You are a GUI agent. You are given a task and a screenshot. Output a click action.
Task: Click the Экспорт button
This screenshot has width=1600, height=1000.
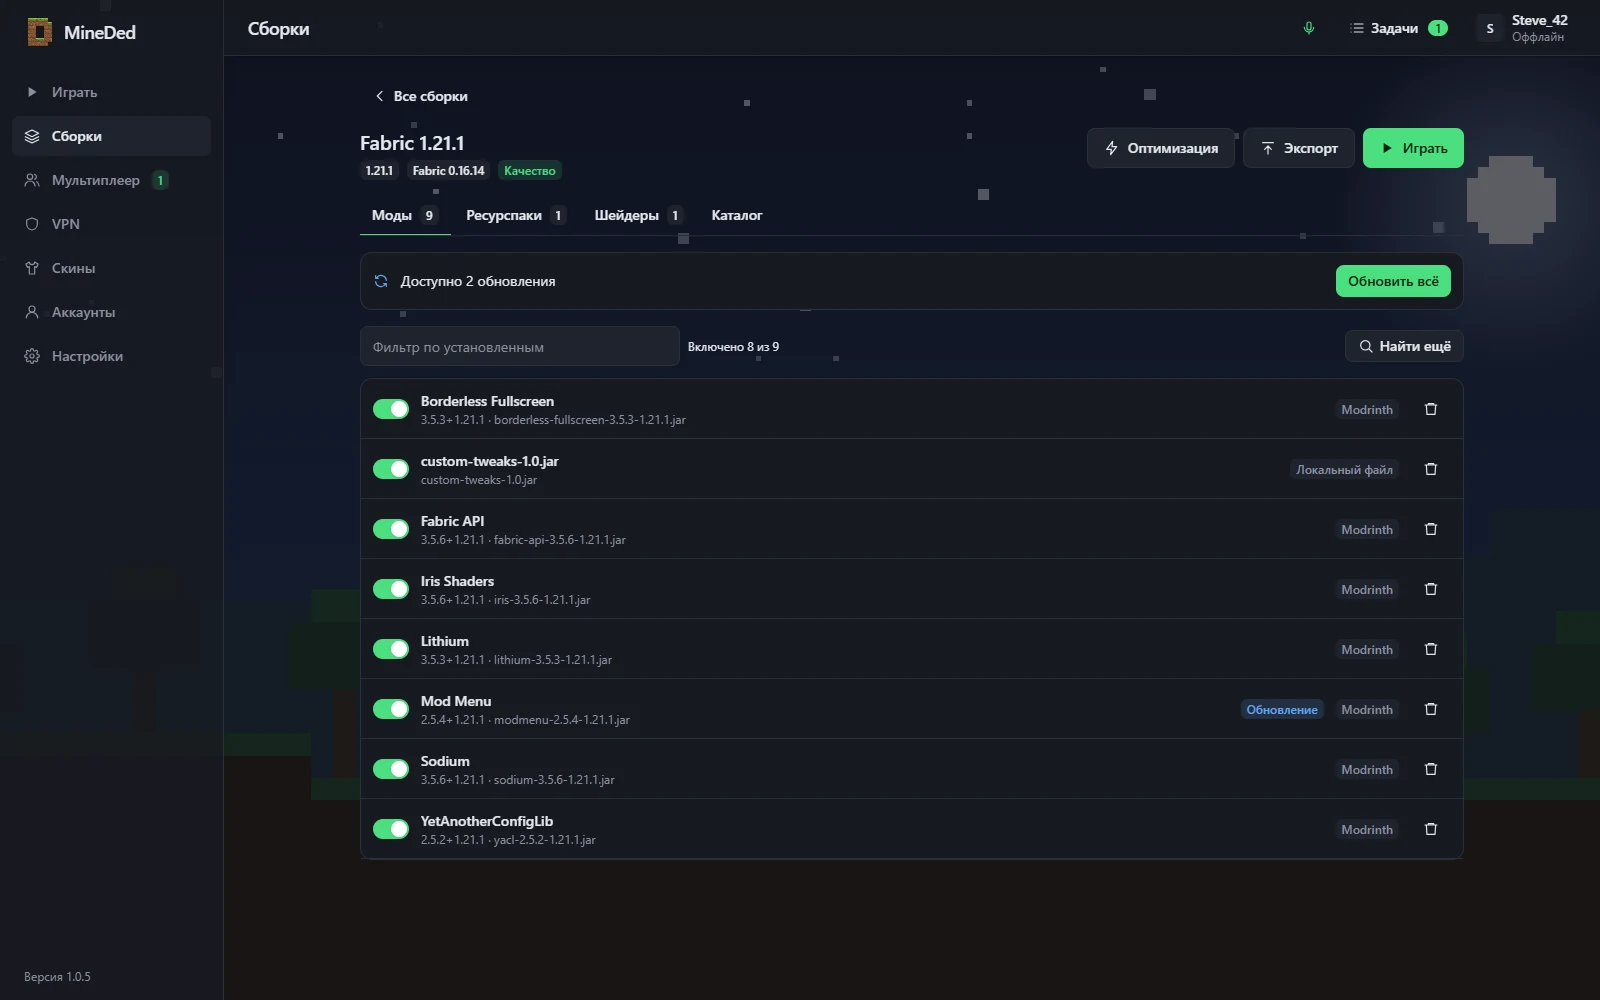point(1299,148)
